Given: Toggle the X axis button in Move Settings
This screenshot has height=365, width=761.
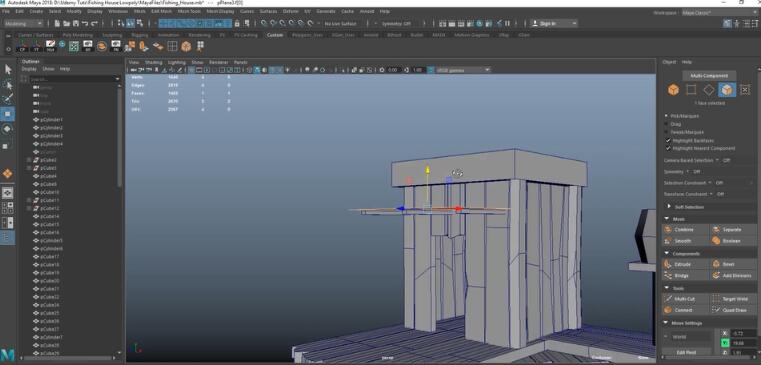Looking at the screenshot, I should (x=725, y=333).
